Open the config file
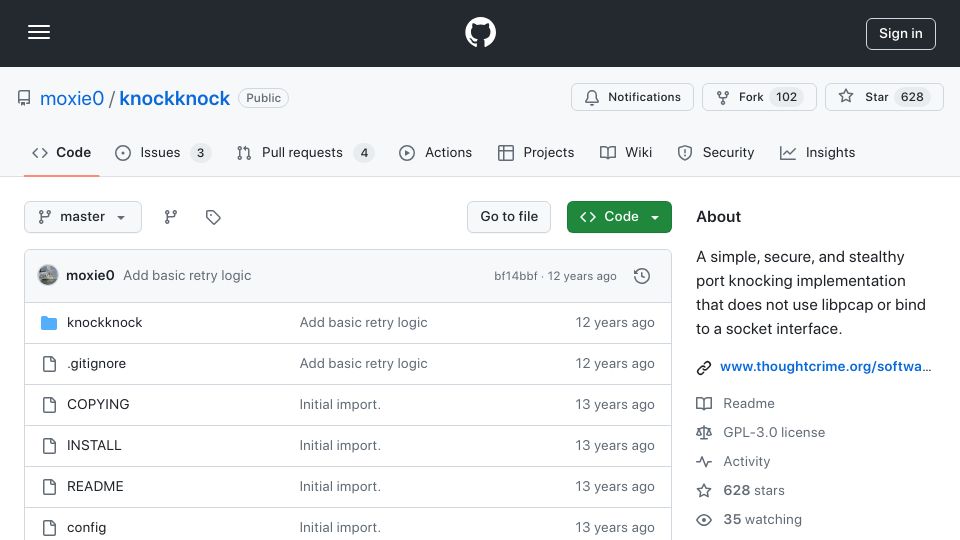This screenshot has height=540, width=960. [86, 528]
